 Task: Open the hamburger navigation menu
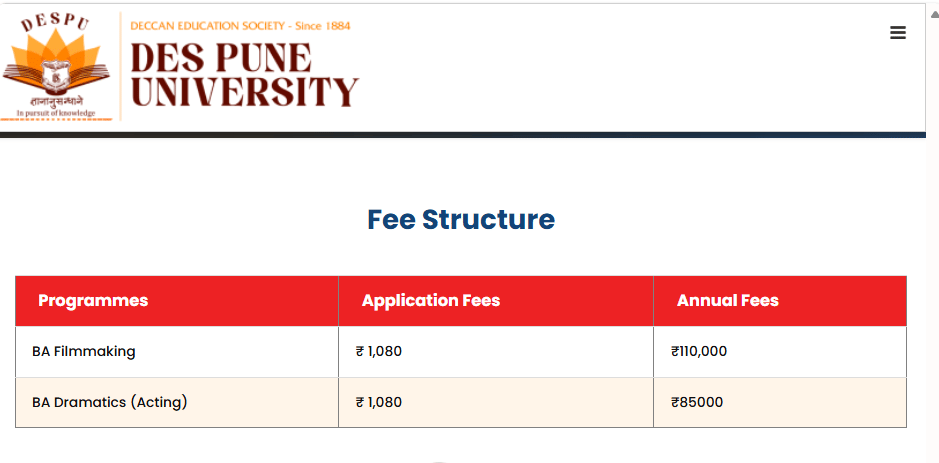(898, 33)
